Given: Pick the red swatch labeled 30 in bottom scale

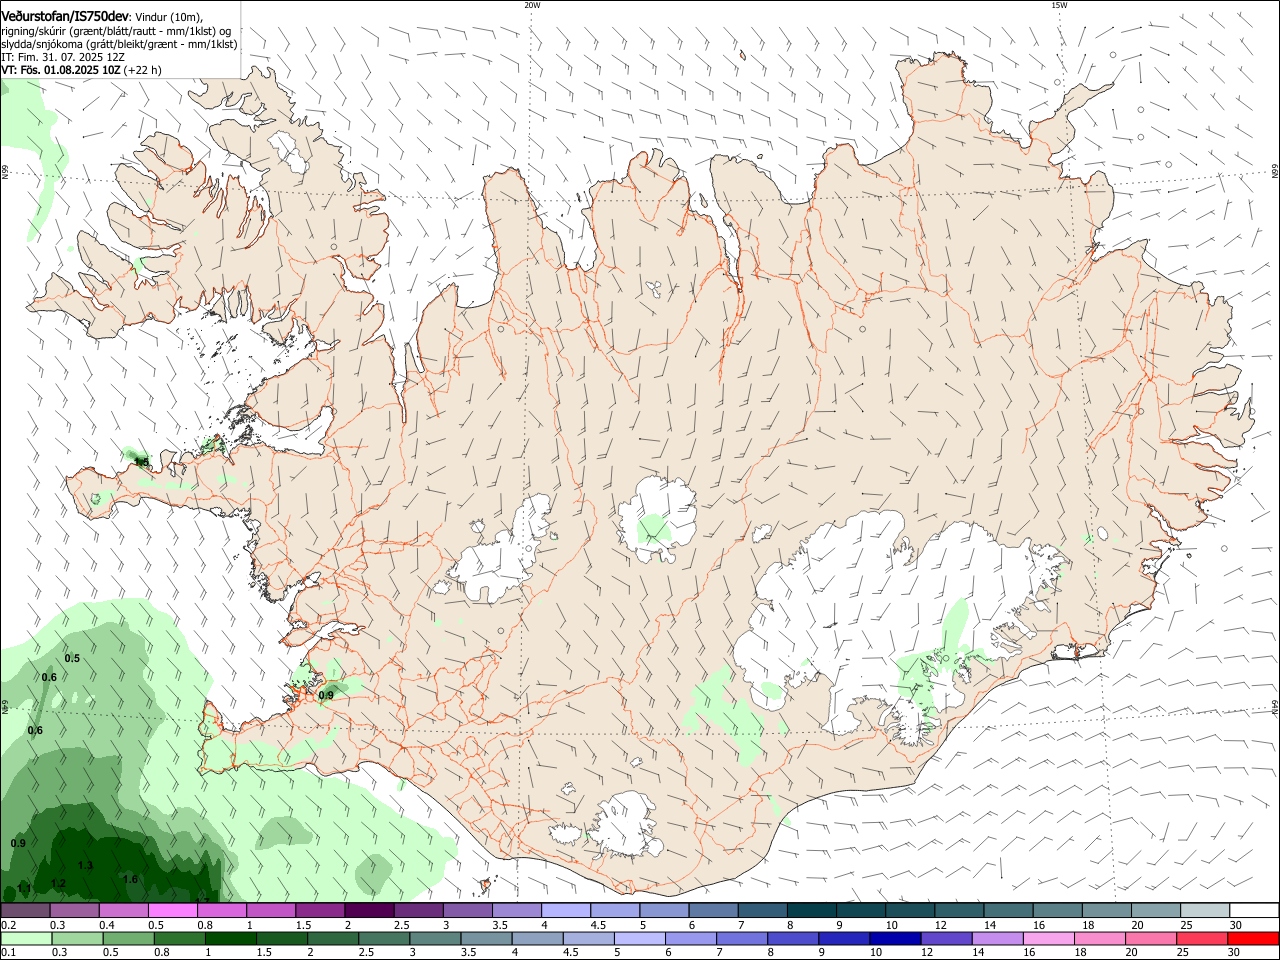Looking at the screenshot, I should pyautogui.click(x=1253, y=938).
